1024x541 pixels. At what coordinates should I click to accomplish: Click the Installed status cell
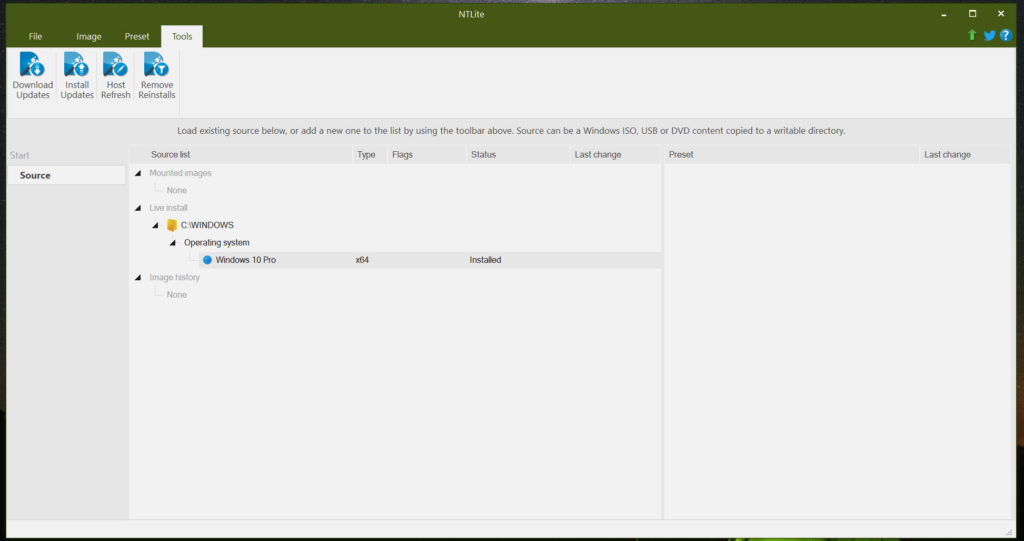click(x=485, y=260)
